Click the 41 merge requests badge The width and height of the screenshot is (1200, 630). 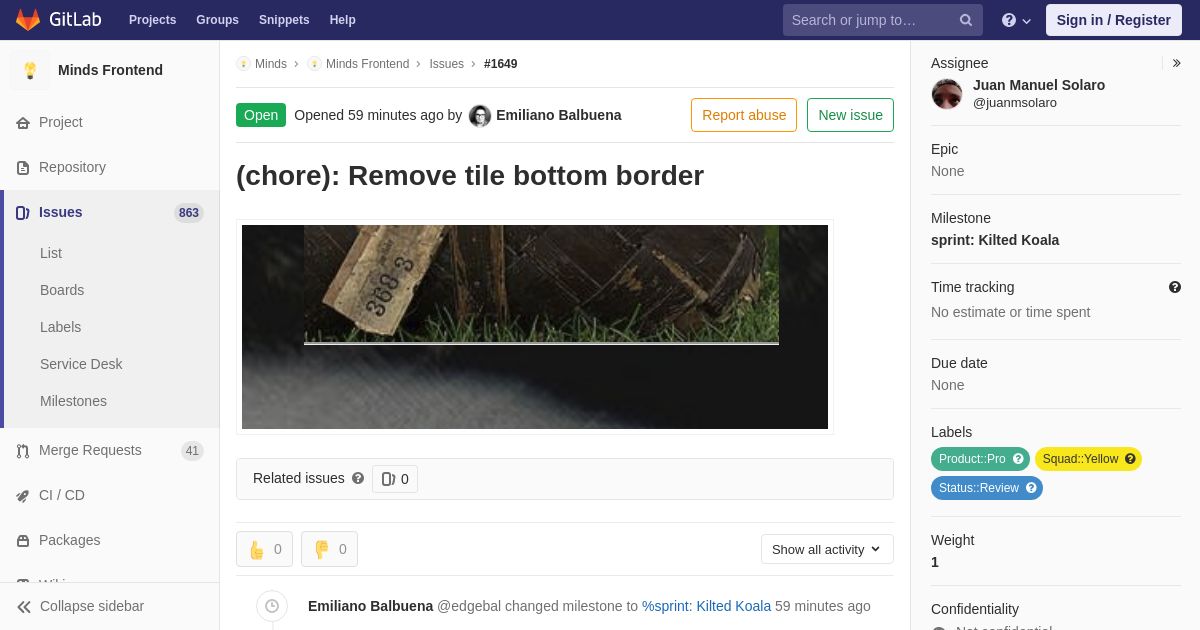tap(192, 451)
